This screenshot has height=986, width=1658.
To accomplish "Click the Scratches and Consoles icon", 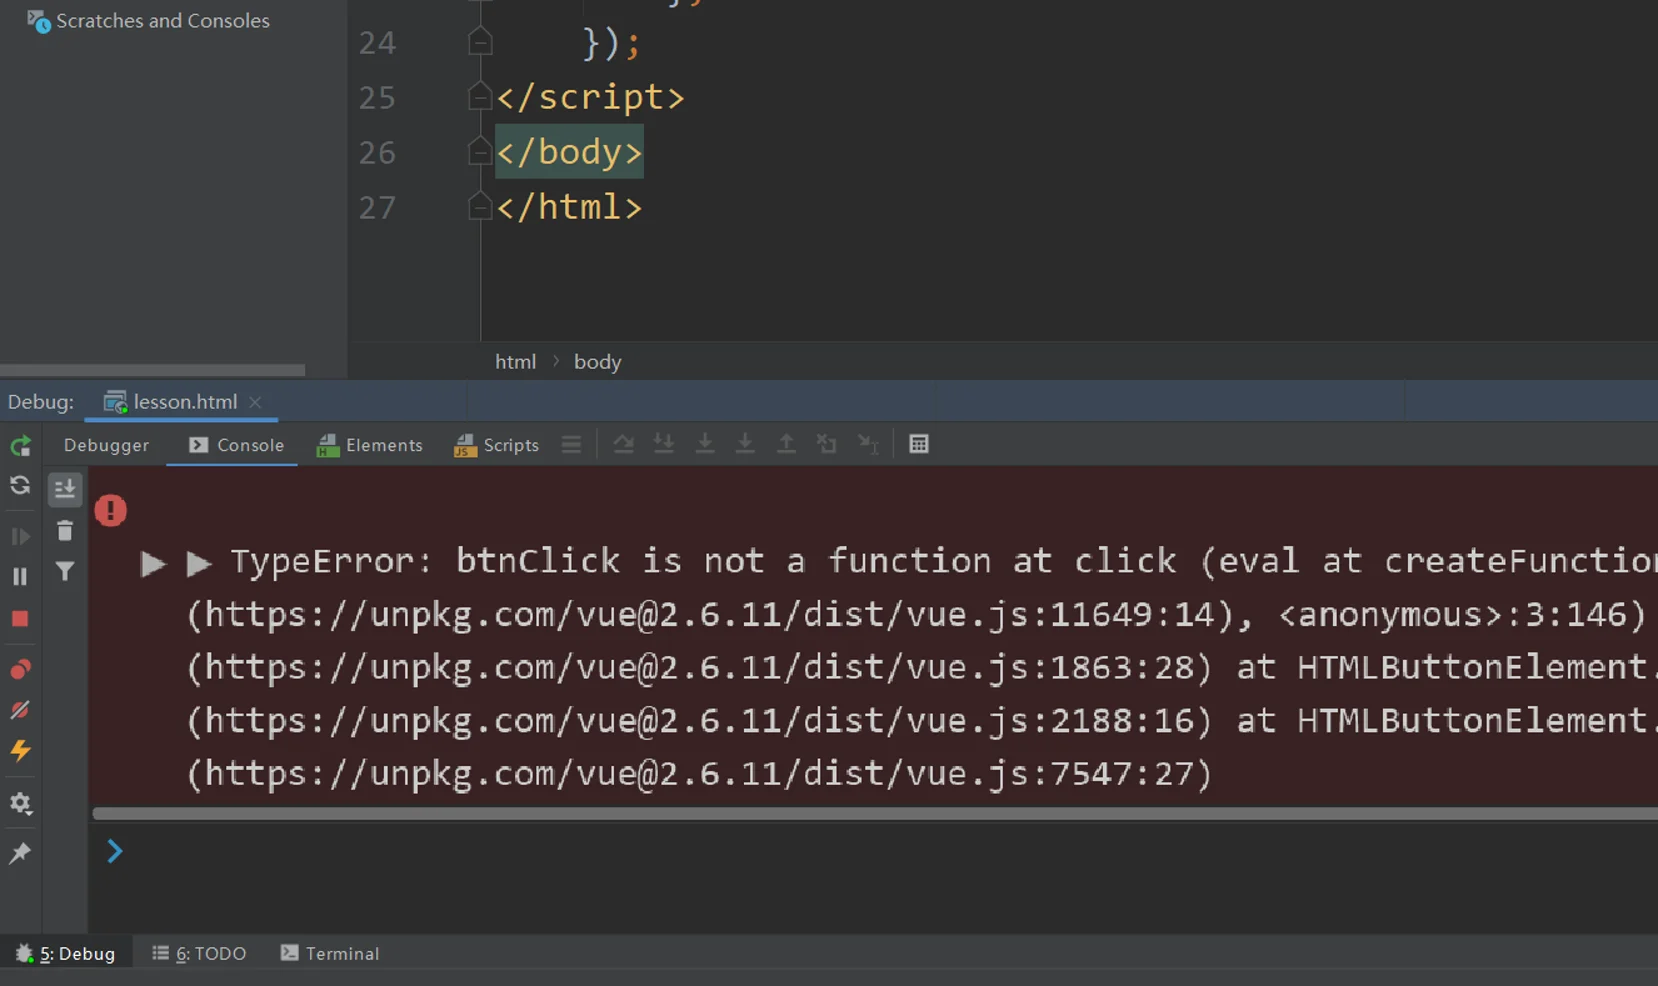I will pyautogui.click(x=38, y=21).
